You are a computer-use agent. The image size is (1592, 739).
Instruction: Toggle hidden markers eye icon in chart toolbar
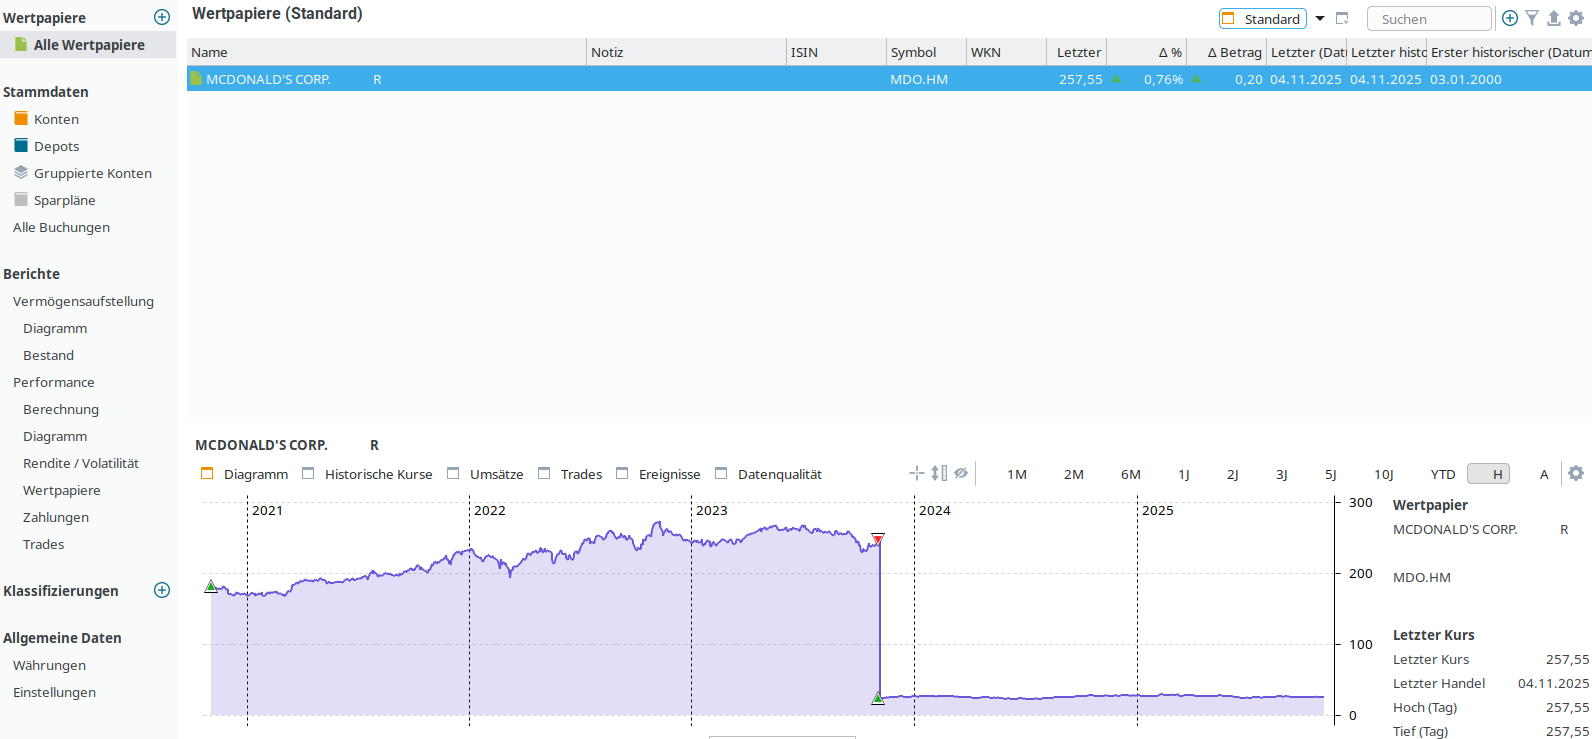point(961,473)
